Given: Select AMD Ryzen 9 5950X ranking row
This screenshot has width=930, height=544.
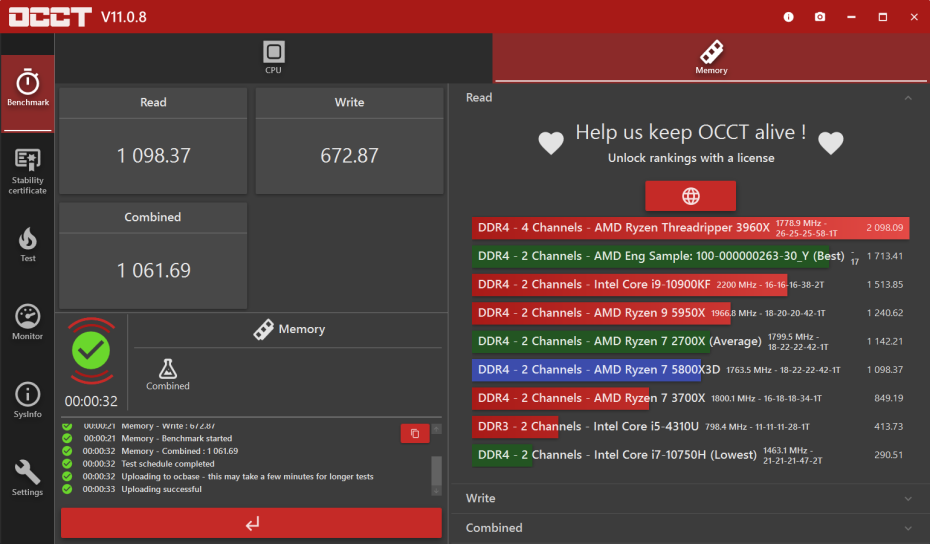Looking at the screenshot, I should (690, 313).
